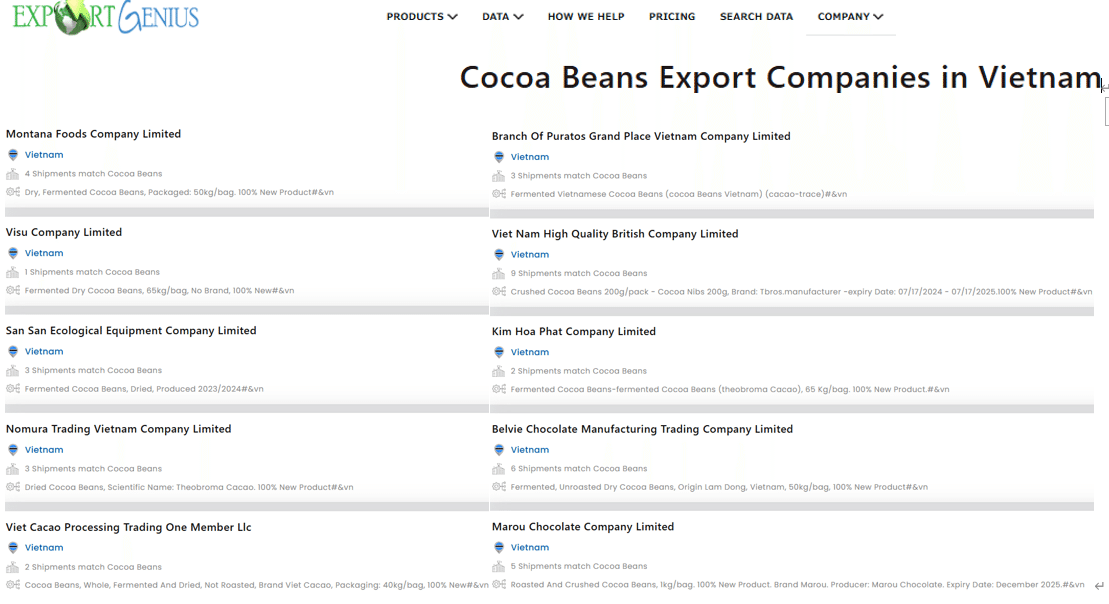Image resolution: width=1109 pixels, height=604 pixels.
Task: Click the Vietnam flag icon under Montana Foods
Action: 13,155
